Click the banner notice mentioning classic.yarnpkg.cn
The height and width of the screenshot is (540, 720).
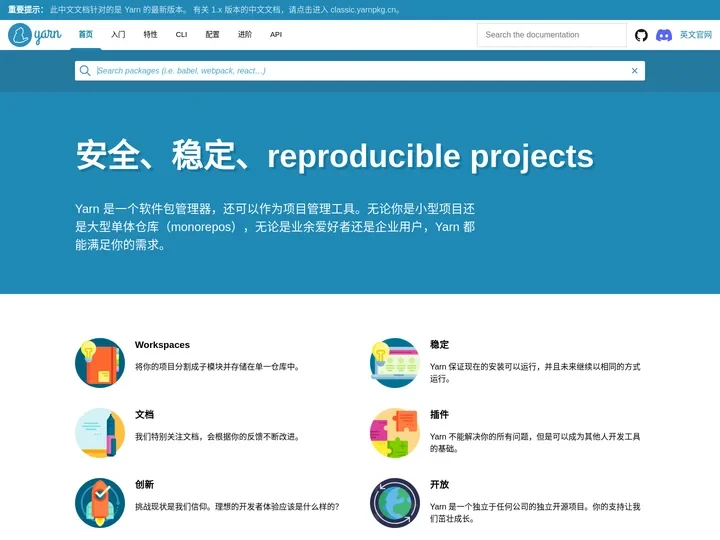225,10
